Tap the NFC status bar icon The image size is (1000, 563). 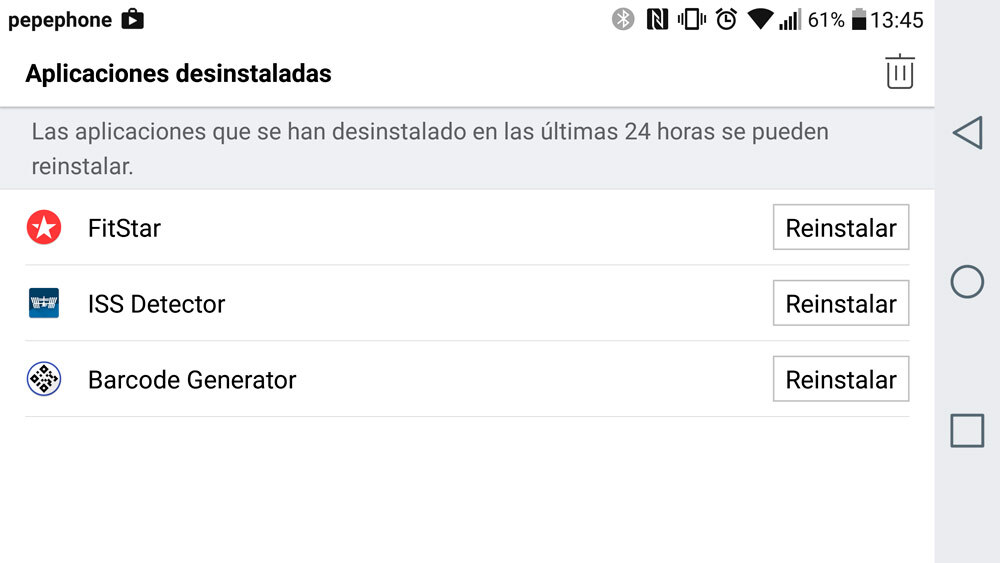(657, 19)
